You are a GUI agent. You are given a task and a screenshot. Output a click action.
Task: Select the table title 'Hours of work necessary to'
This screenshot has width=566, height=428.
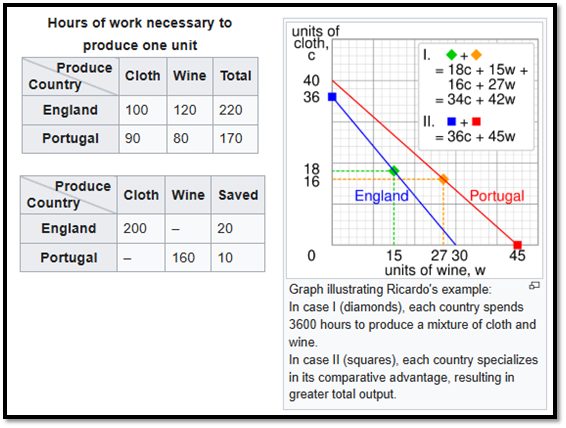(x=140, y=23)
